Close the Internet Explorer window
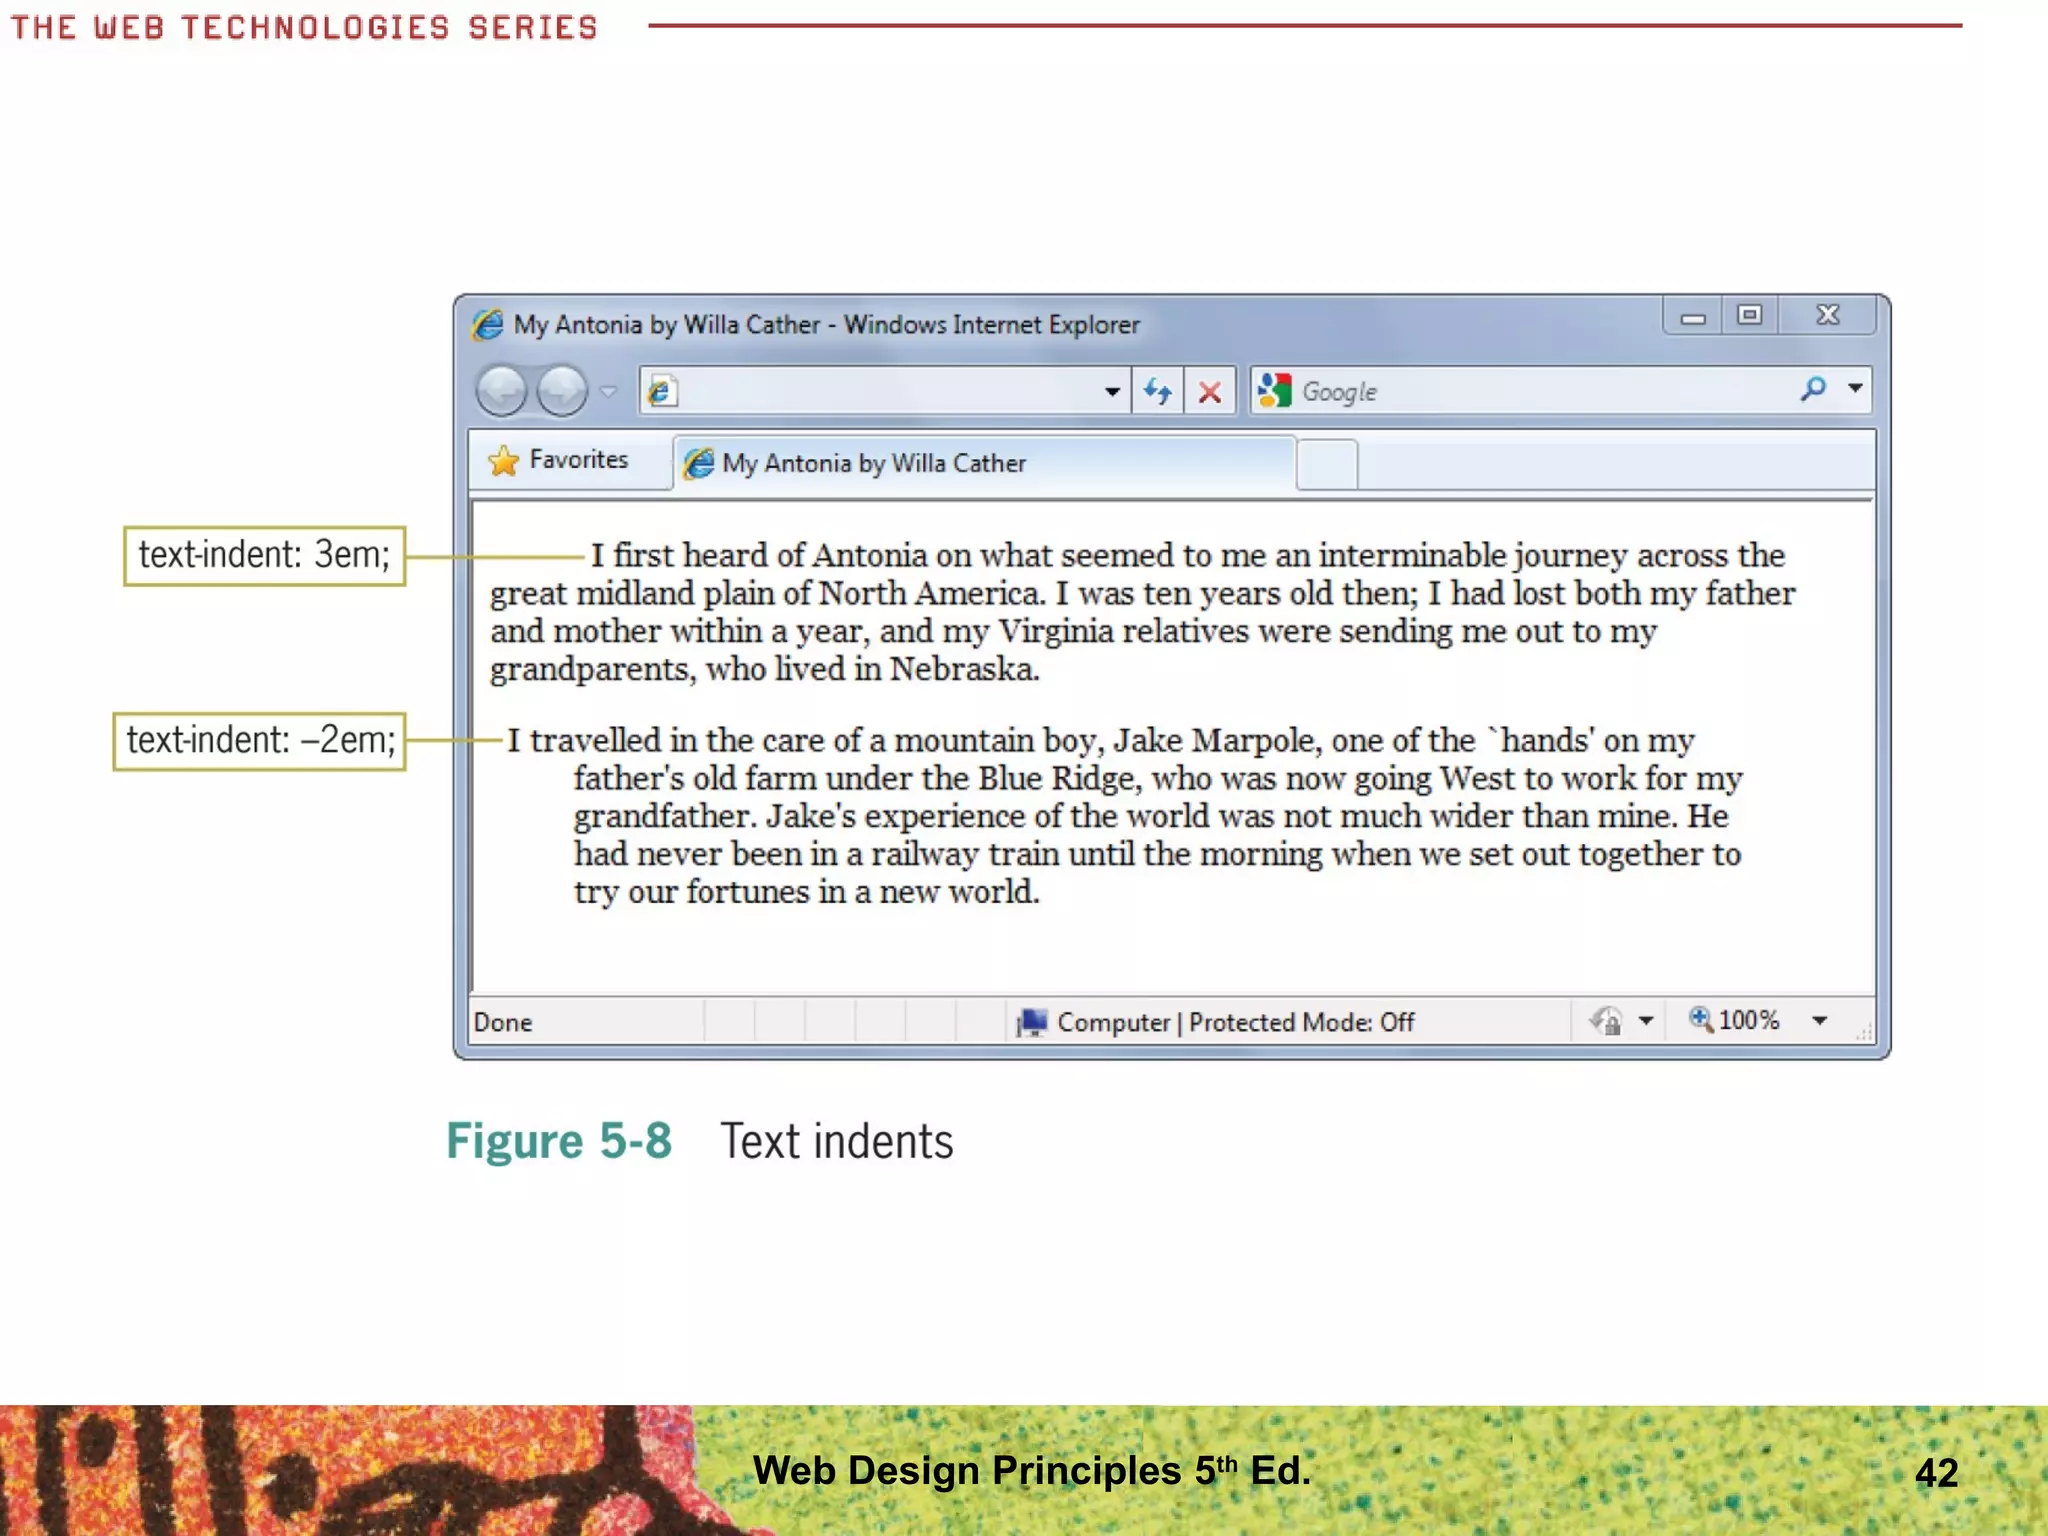 point(1828,316)
